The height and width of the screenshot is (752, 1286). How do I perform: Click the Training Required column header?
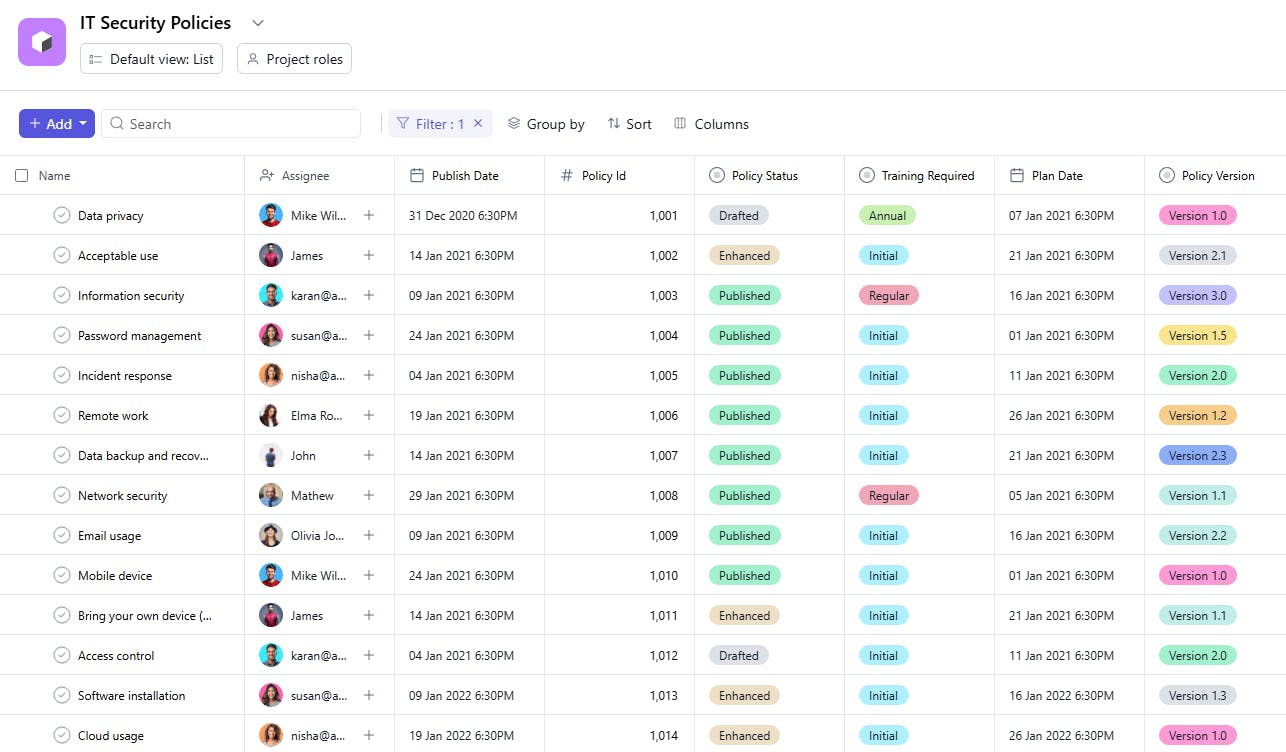917,175
